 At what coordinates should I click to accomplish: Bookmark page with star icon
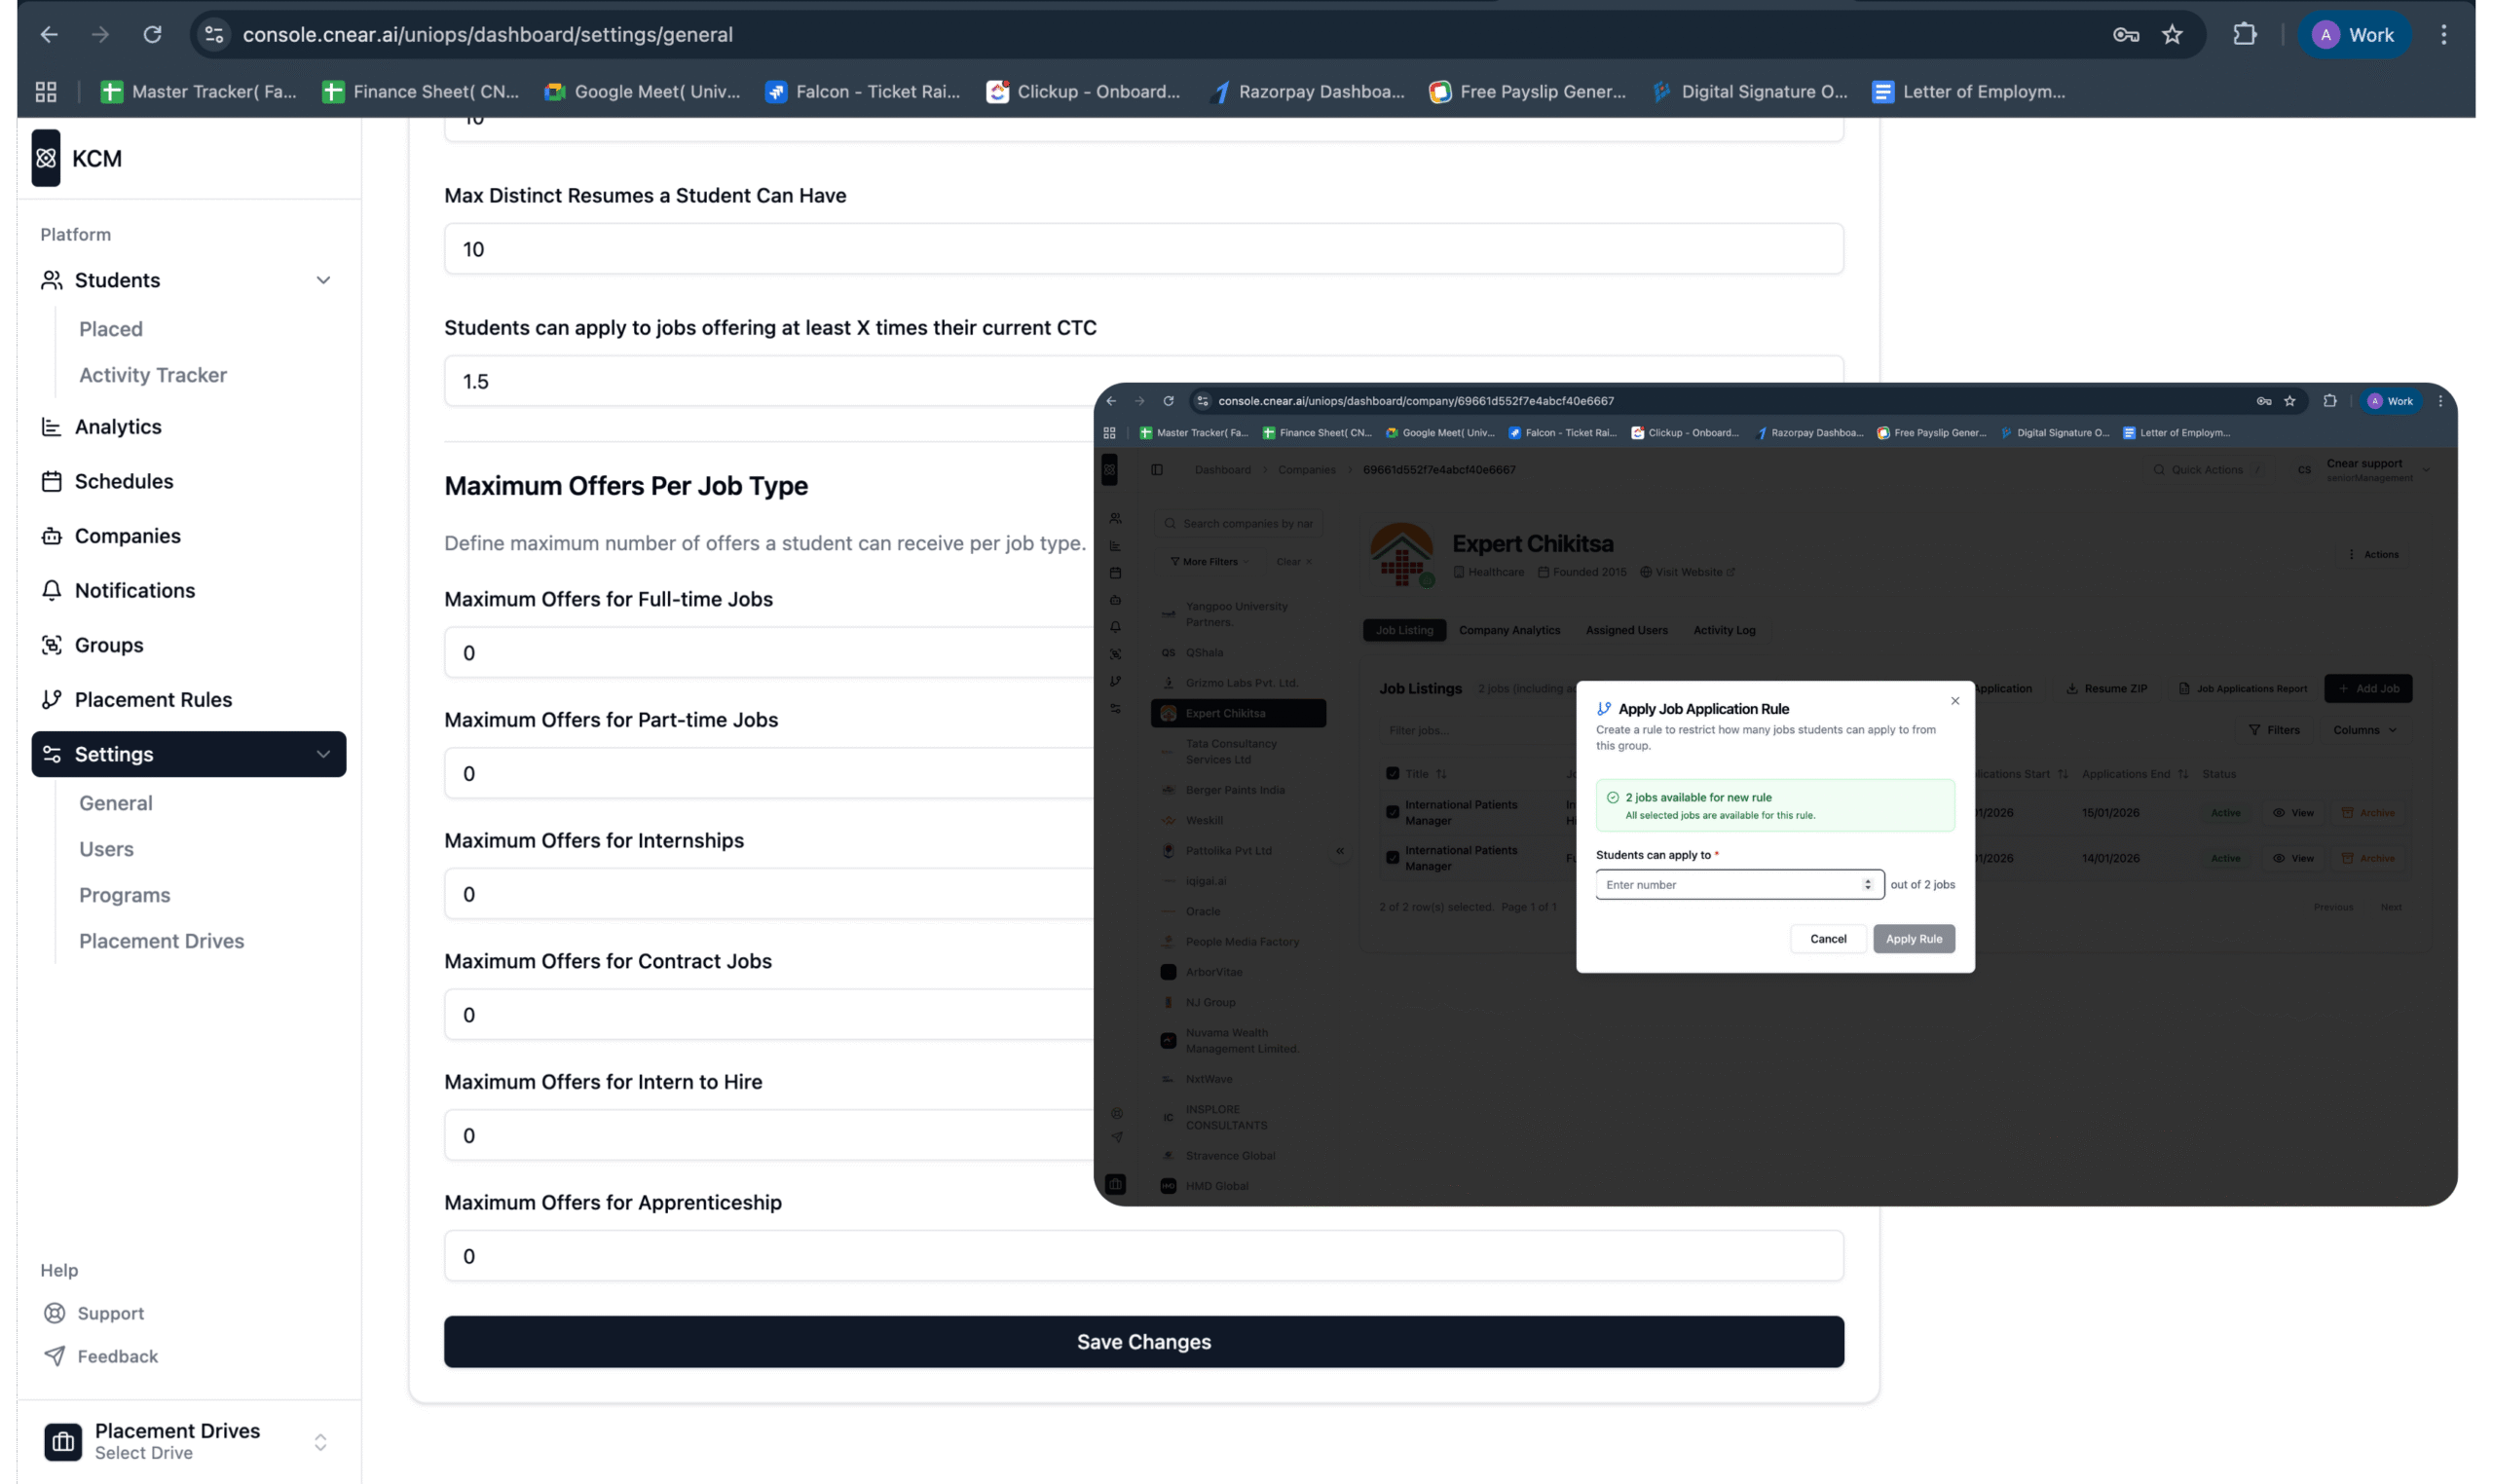(2171, 35)
